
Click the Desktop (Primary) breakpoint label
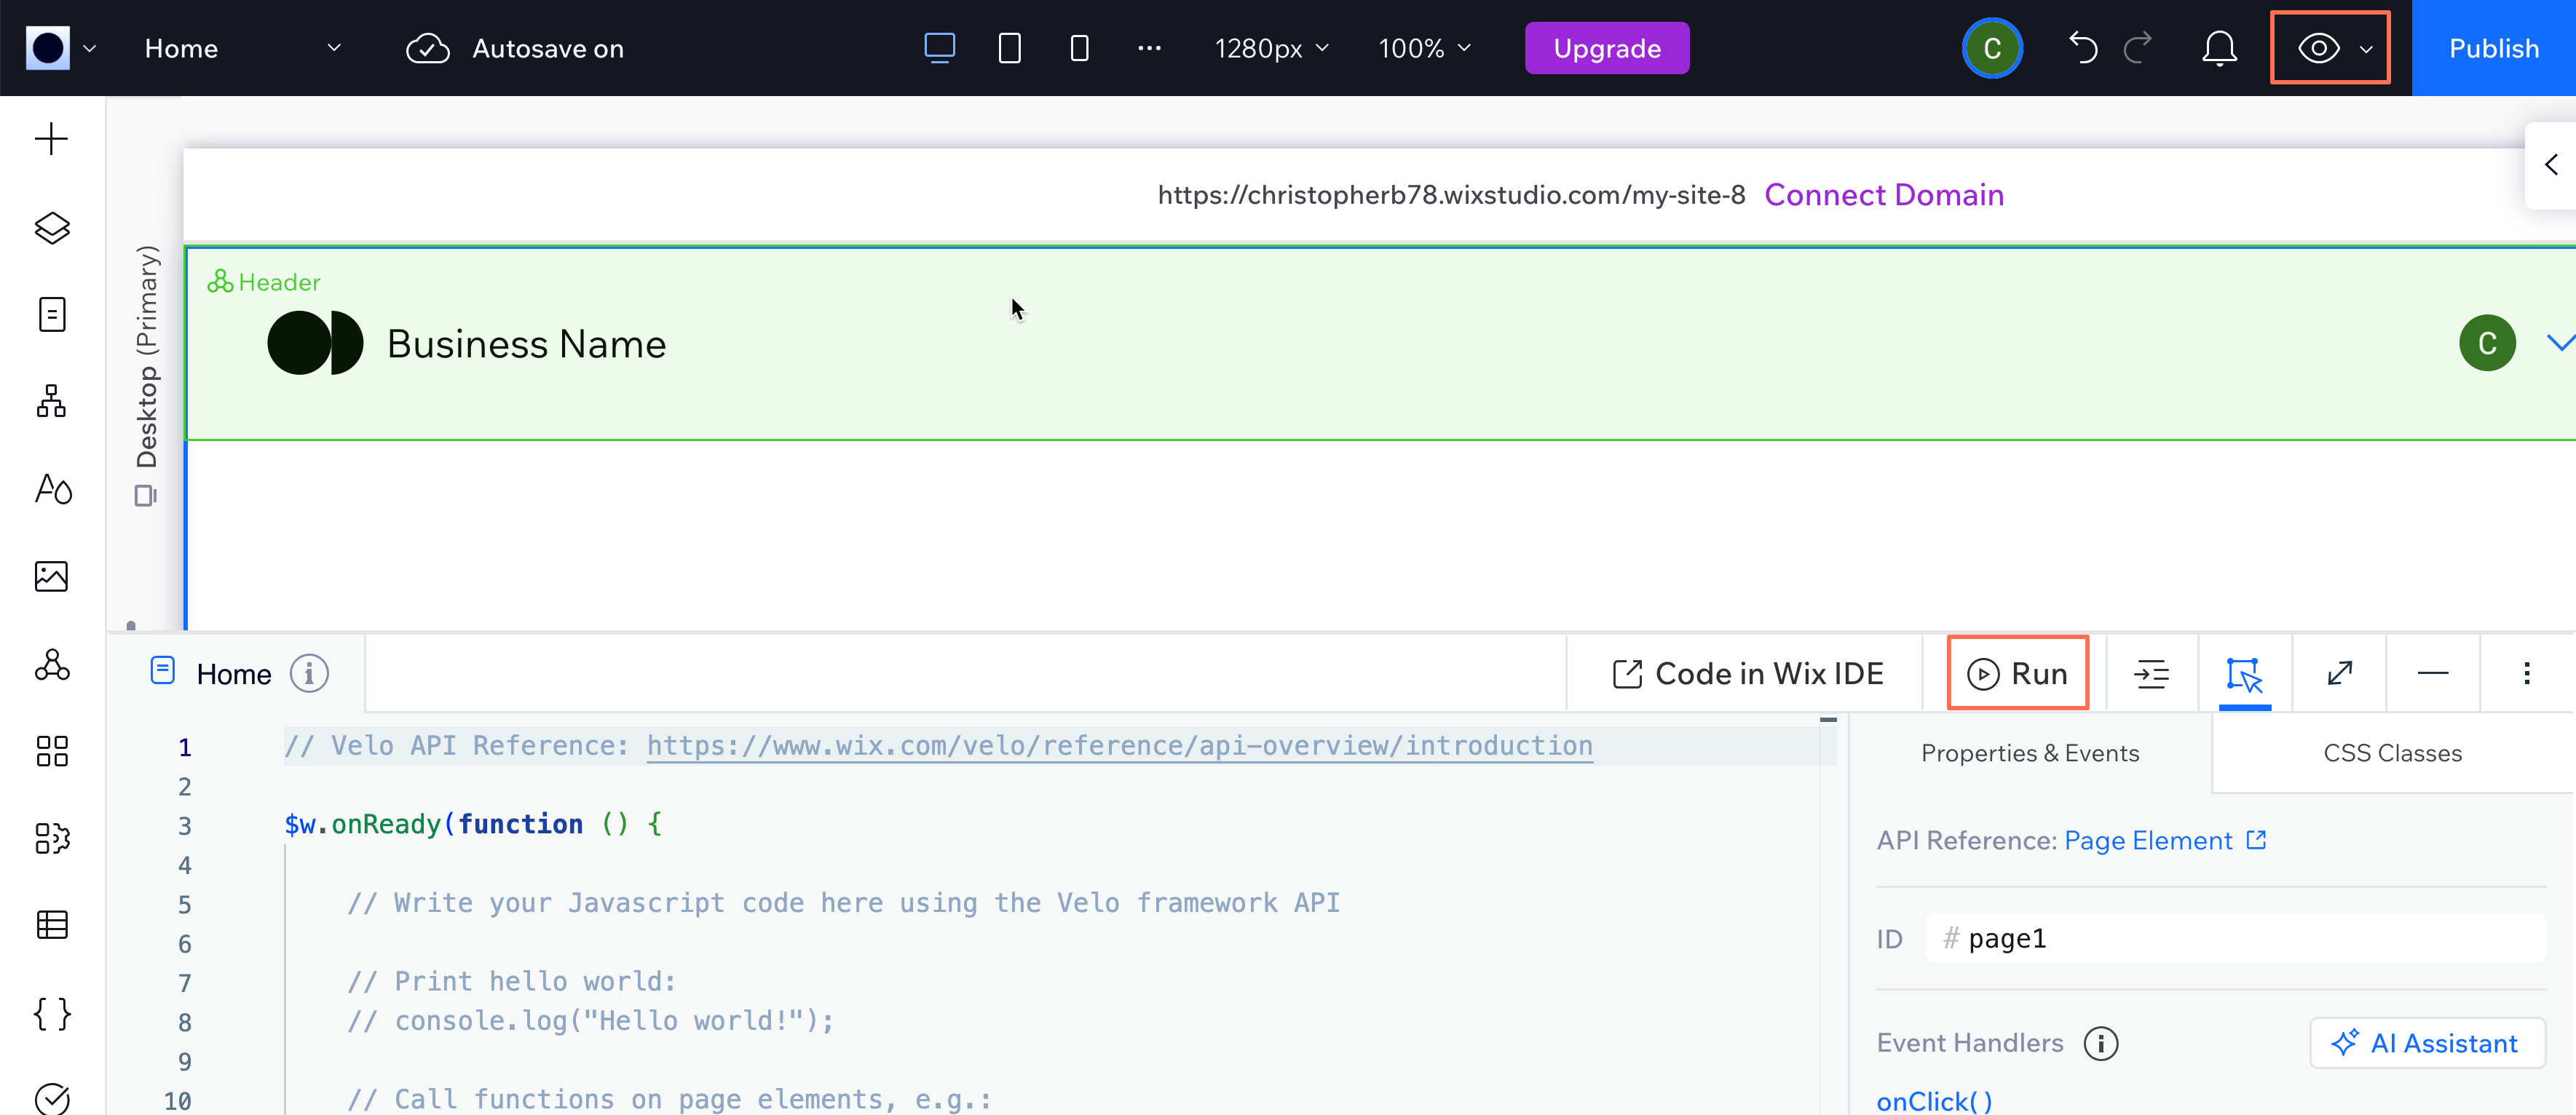(147, 357)
